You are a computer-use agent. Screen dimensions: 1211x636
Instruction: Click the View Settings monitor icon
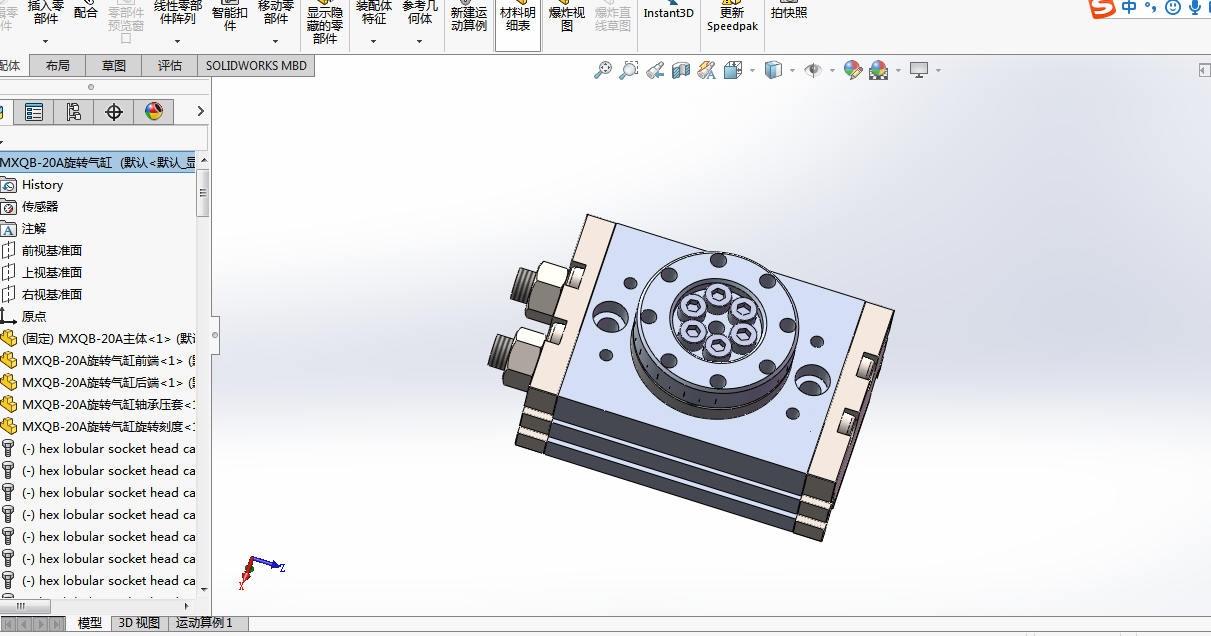tap(919, 70)
